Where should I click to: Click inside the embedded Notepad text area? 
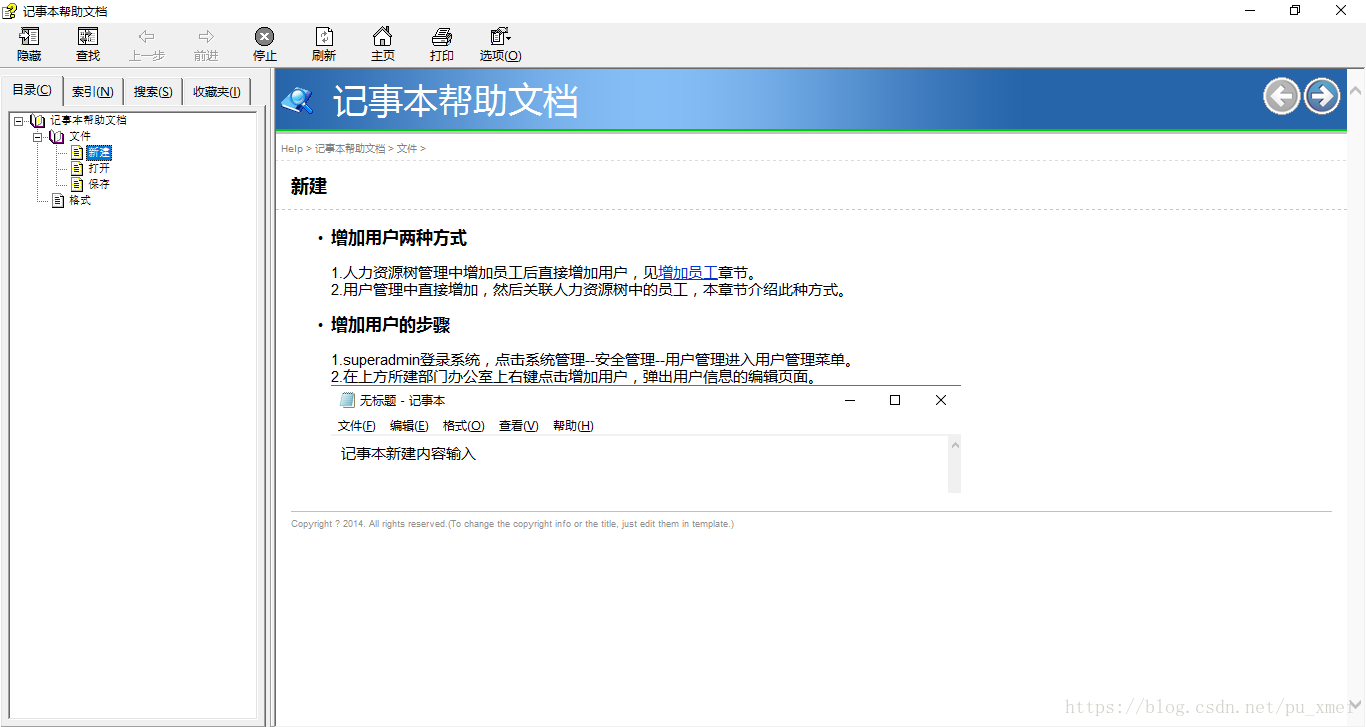click(x=640, y=464)
